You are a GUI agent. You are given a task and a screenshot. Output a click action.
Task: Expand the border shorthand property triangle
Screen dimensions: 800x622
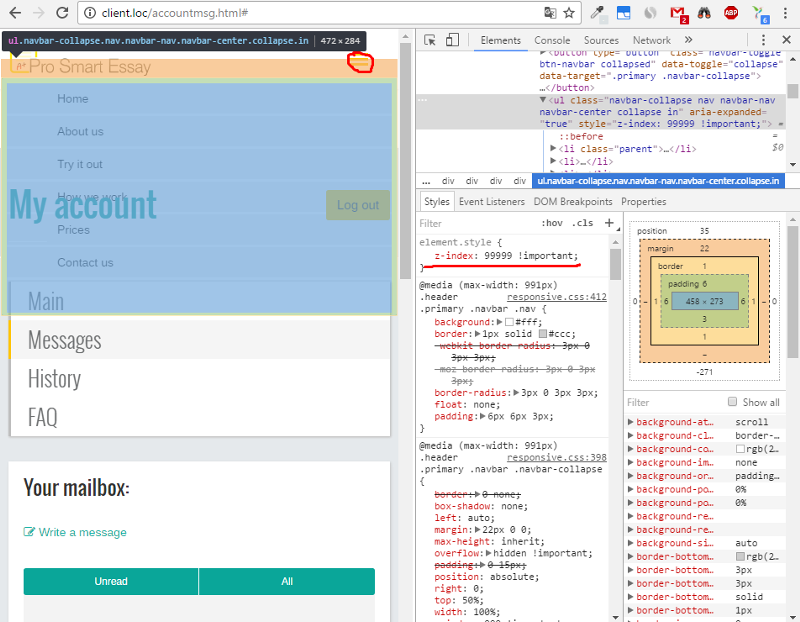(478, 334)
